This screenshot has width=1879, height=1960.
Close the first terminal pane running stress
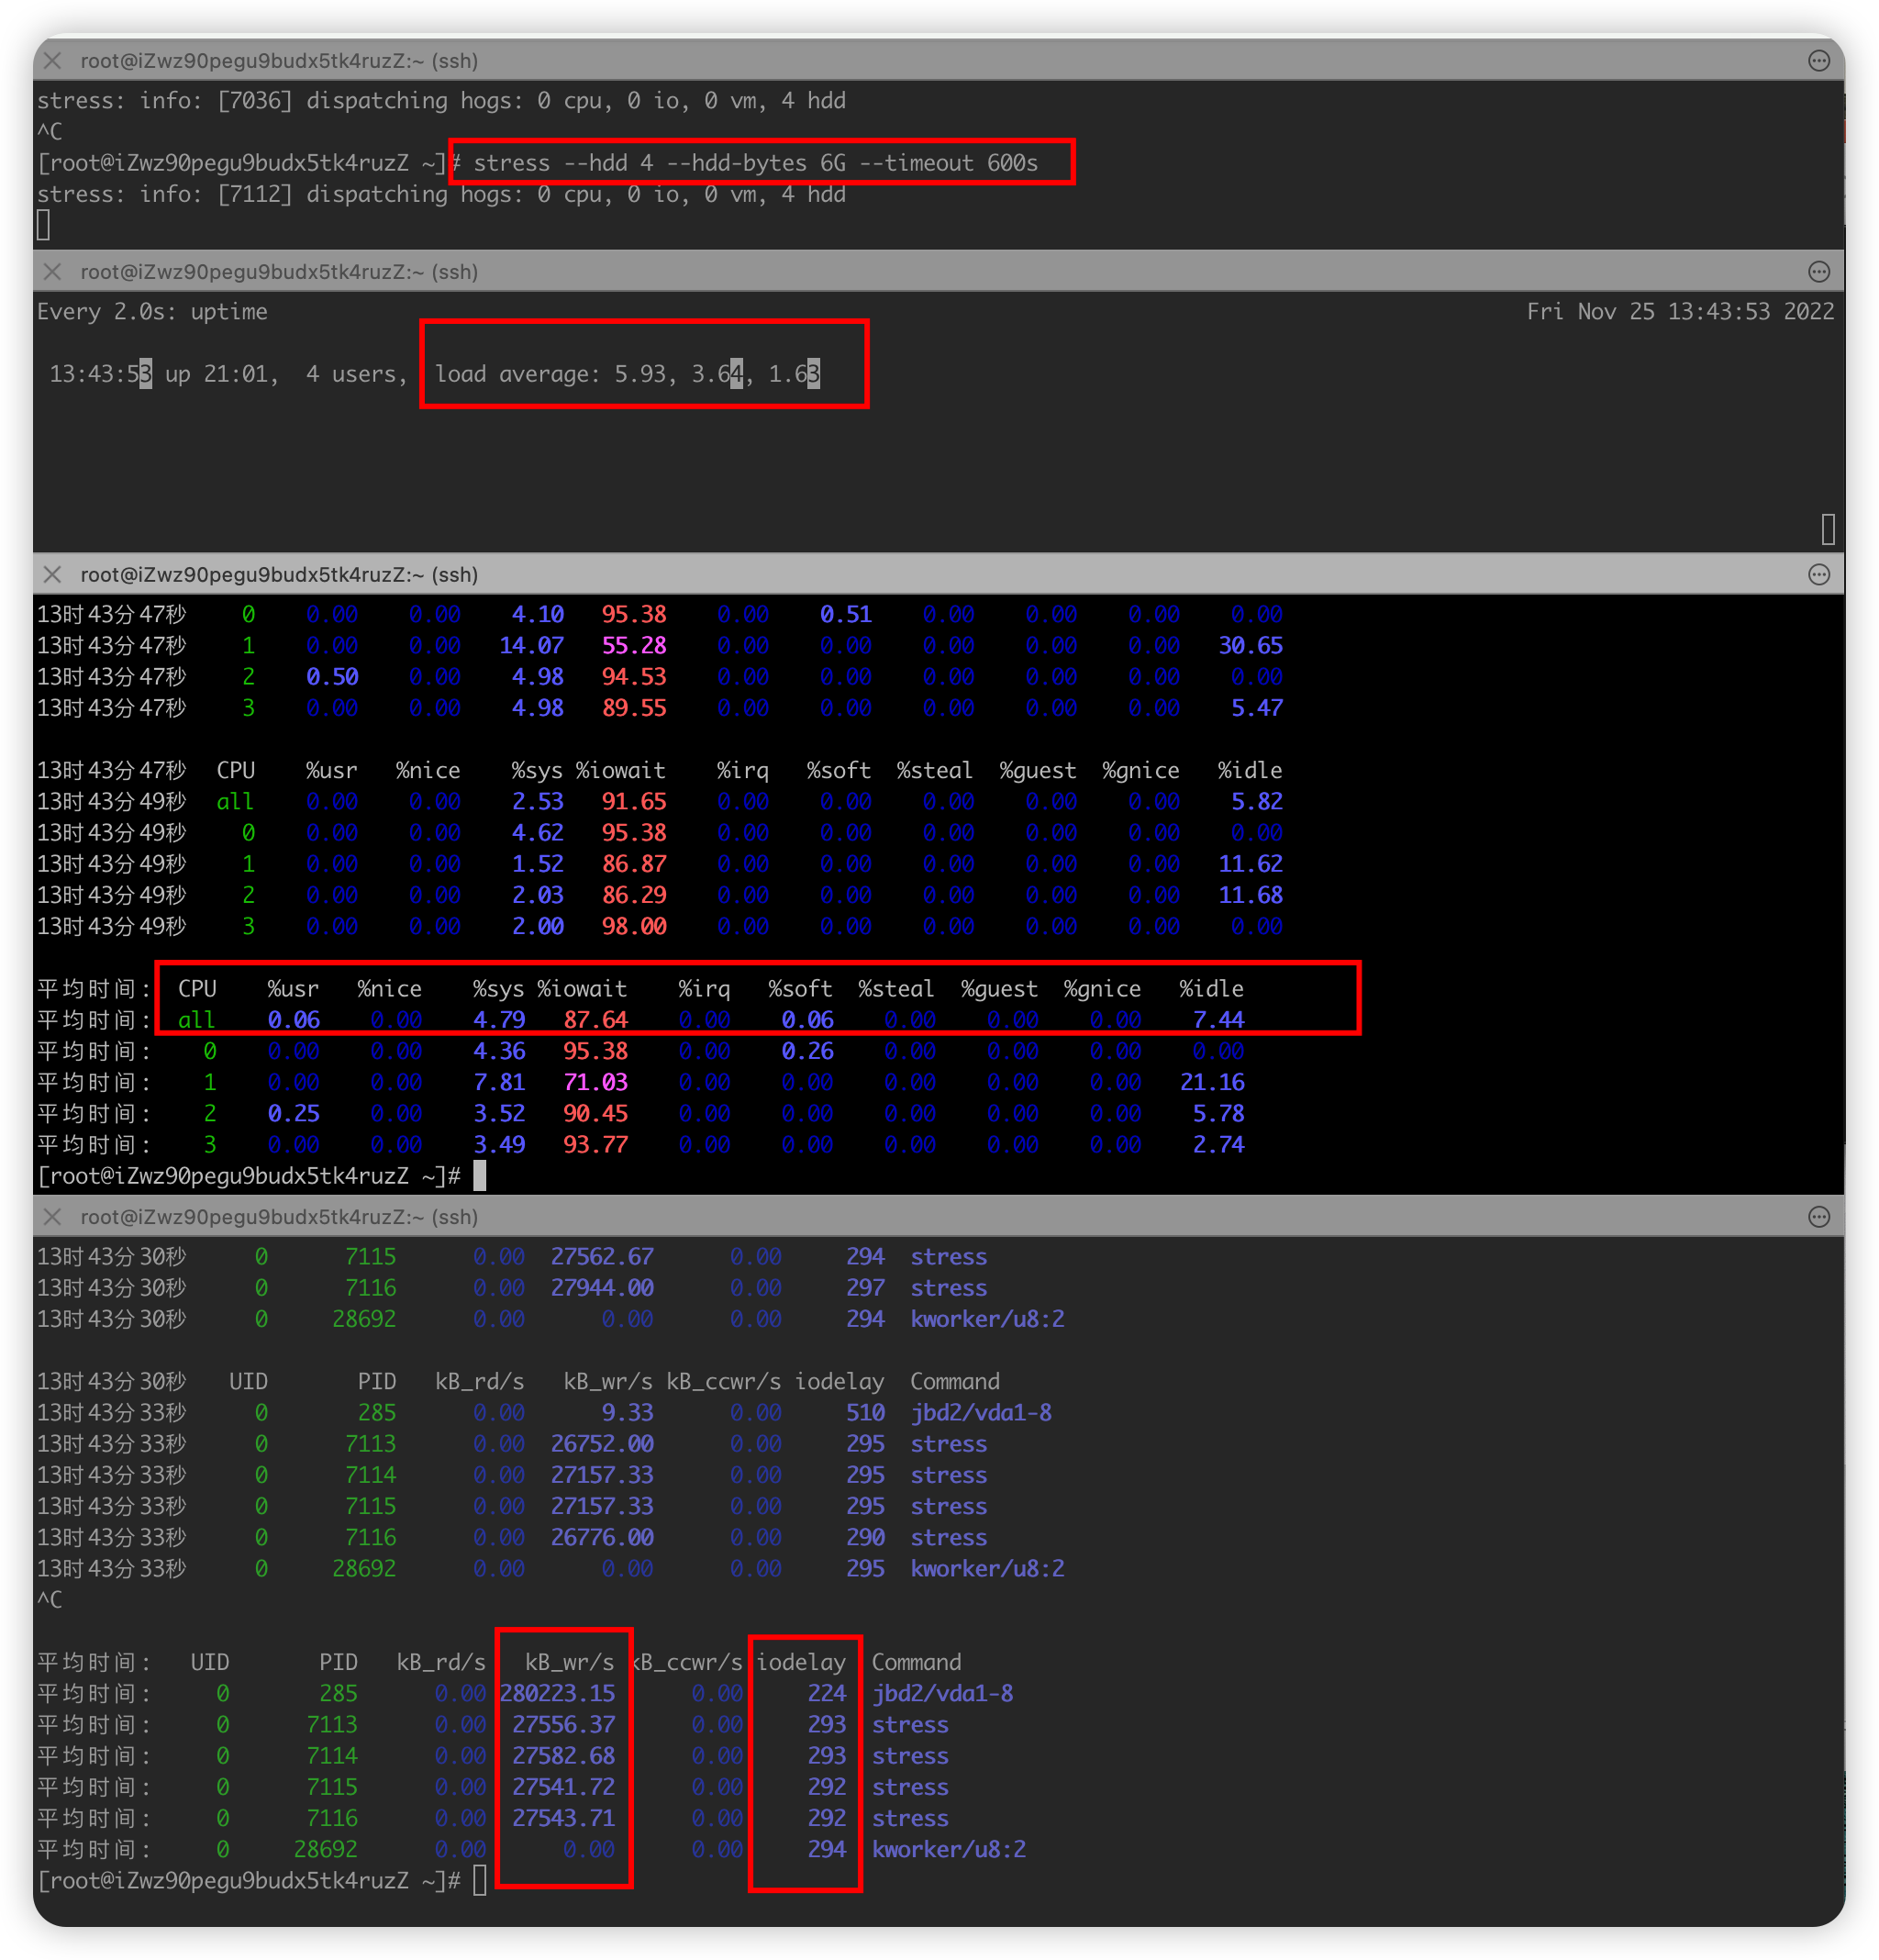[x=53, y=61]
